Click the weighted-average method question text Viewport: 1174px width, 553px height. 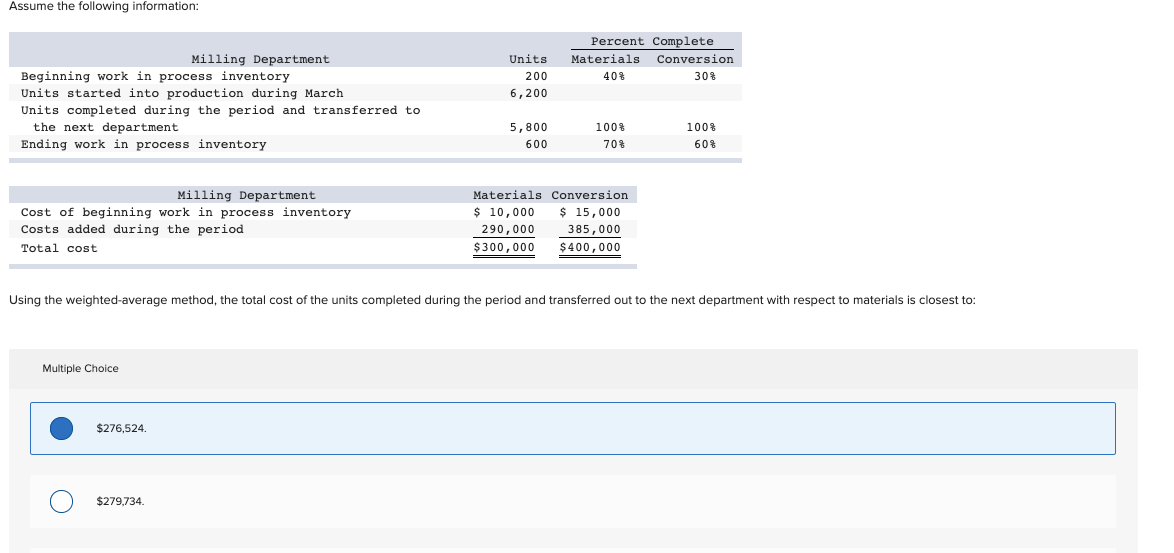click(492, 300)
